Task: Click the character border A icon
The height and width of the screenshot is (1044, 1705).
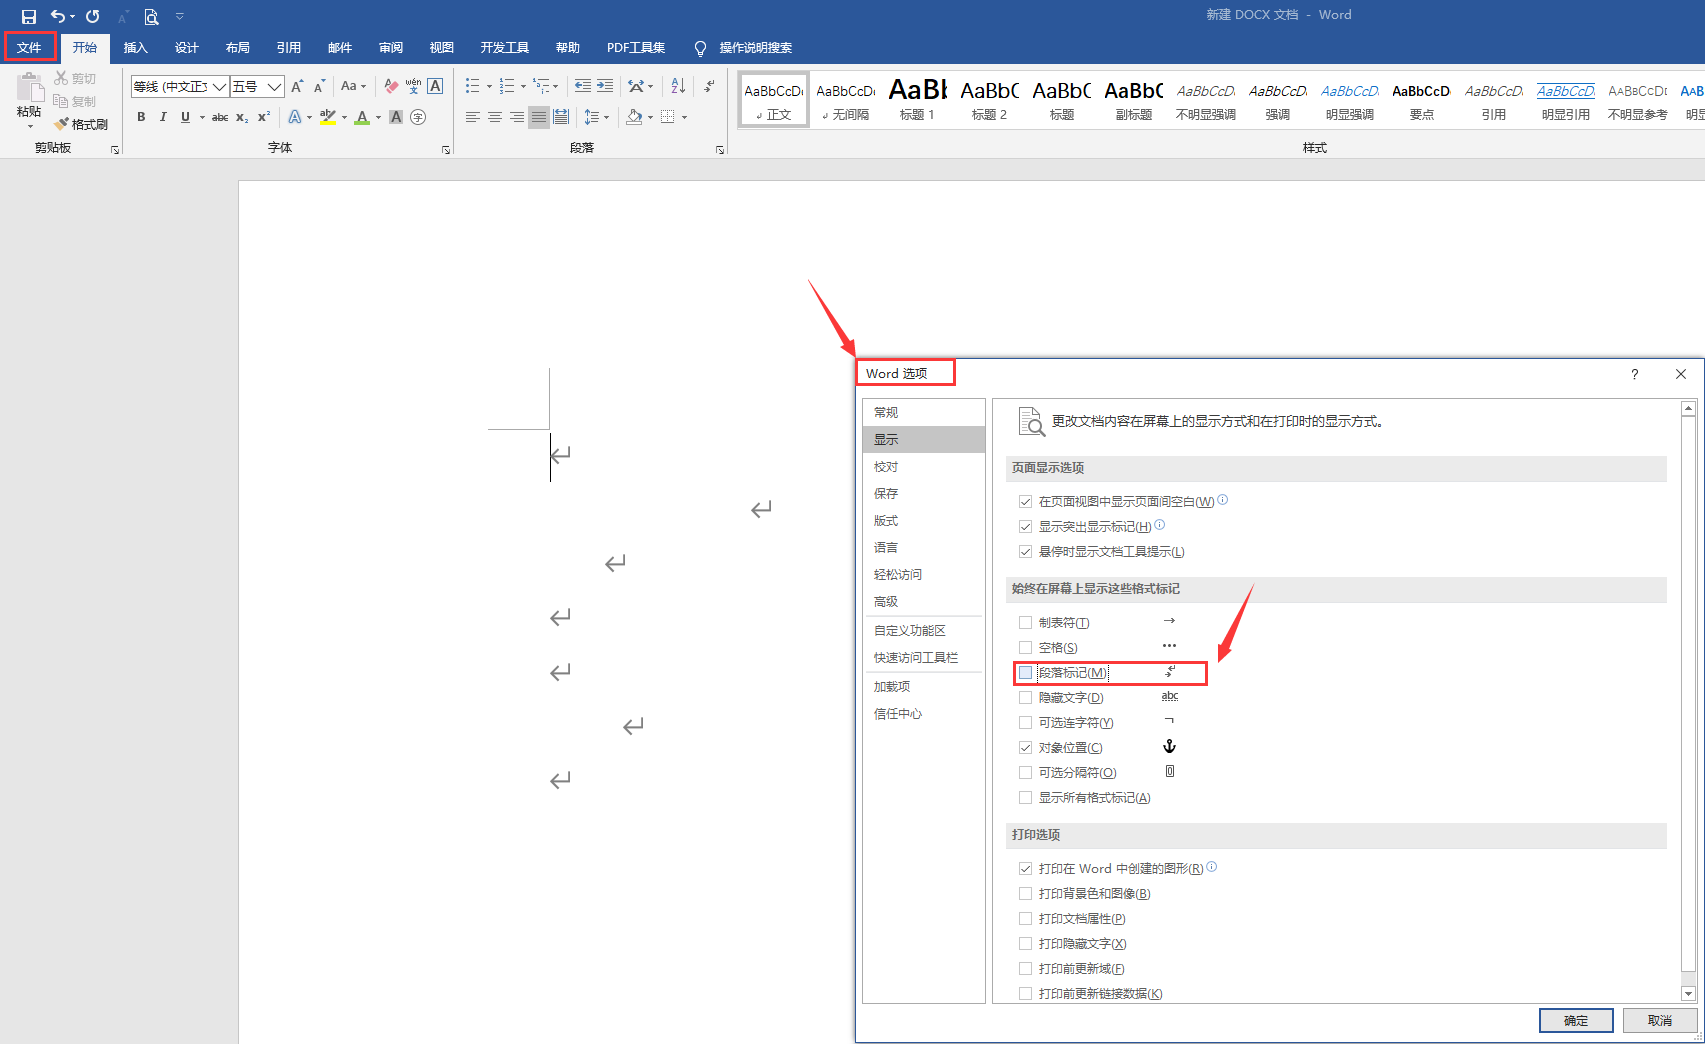Action: 435,86
